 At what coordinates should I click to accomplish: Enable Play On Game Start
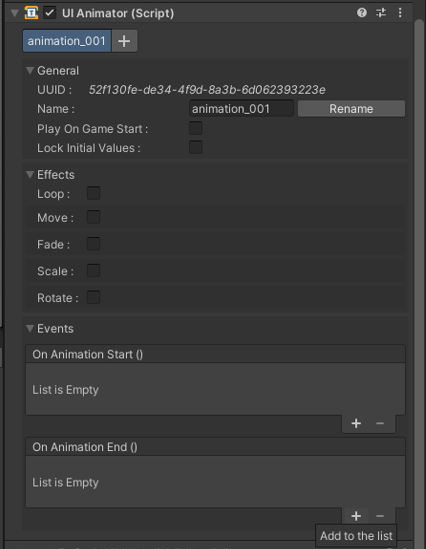tap(196, 128)
